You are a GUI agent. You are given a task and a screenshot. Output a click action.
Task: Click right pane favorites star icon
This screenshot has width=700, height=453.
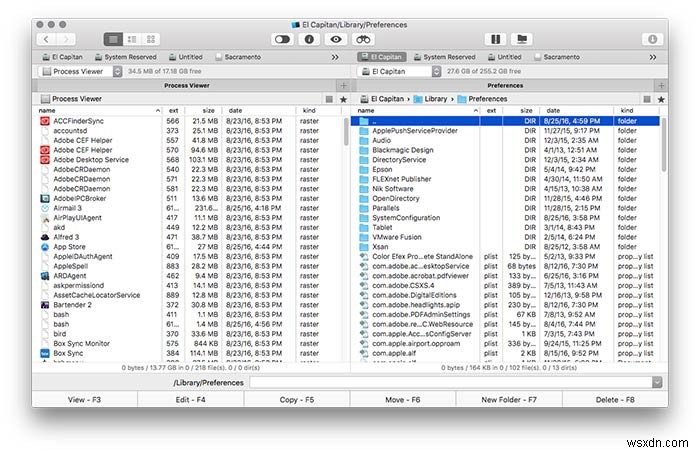pyautogui.click(x=661, y=100)
